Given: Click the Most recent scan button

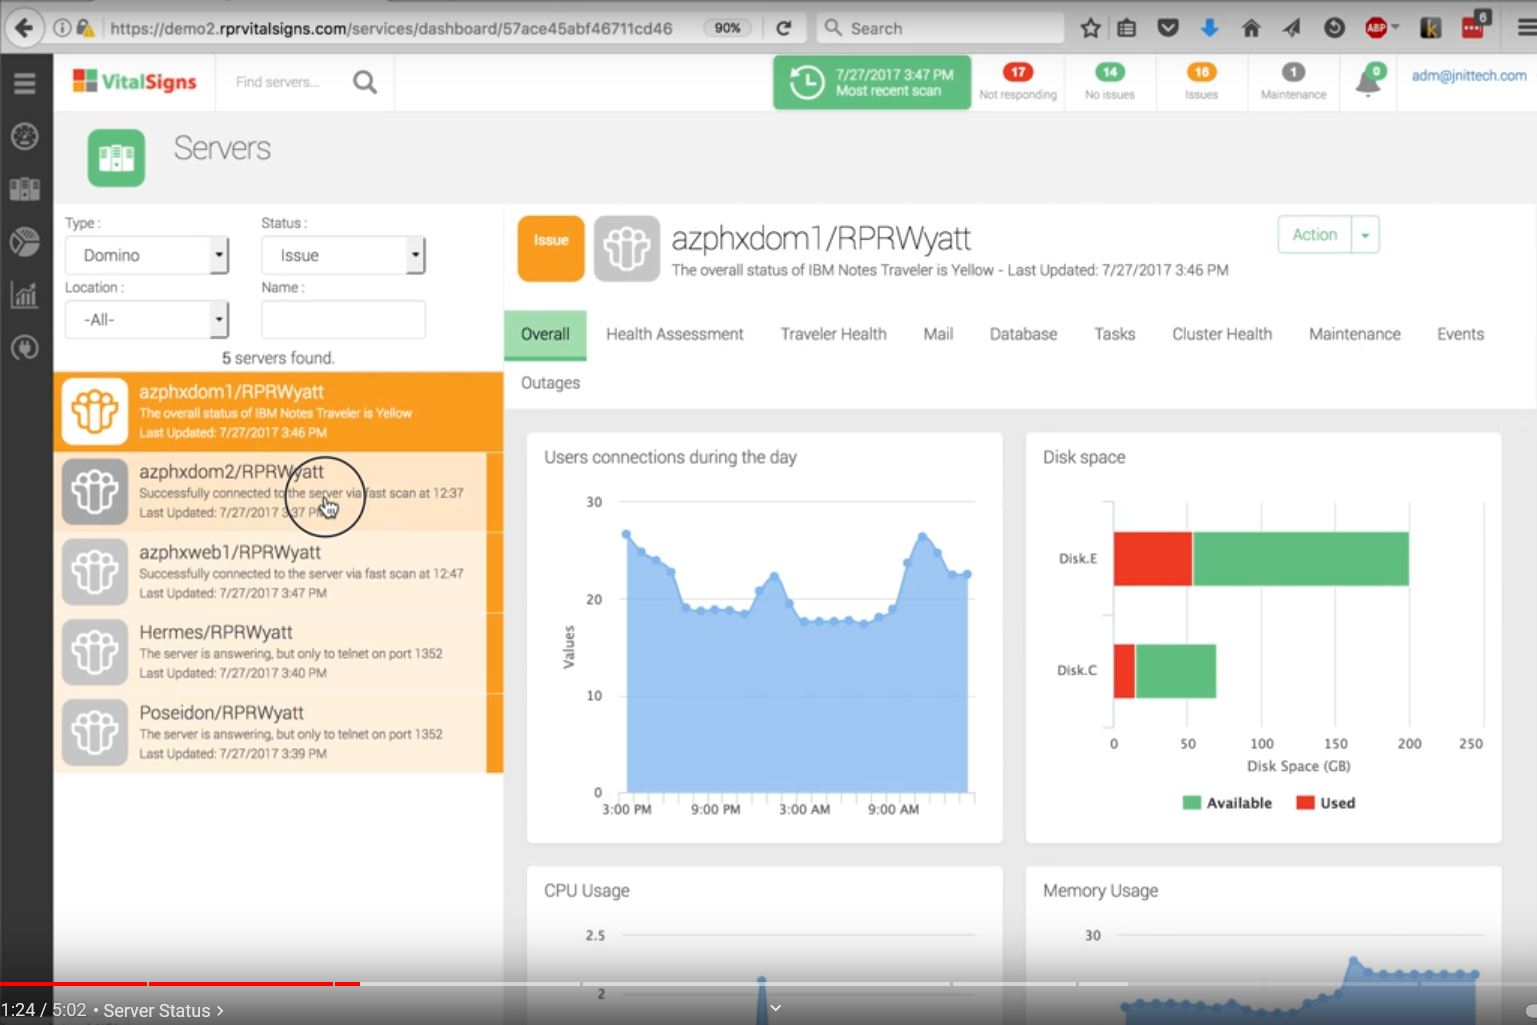Looking at the screenshot, I should click(872, 82).
